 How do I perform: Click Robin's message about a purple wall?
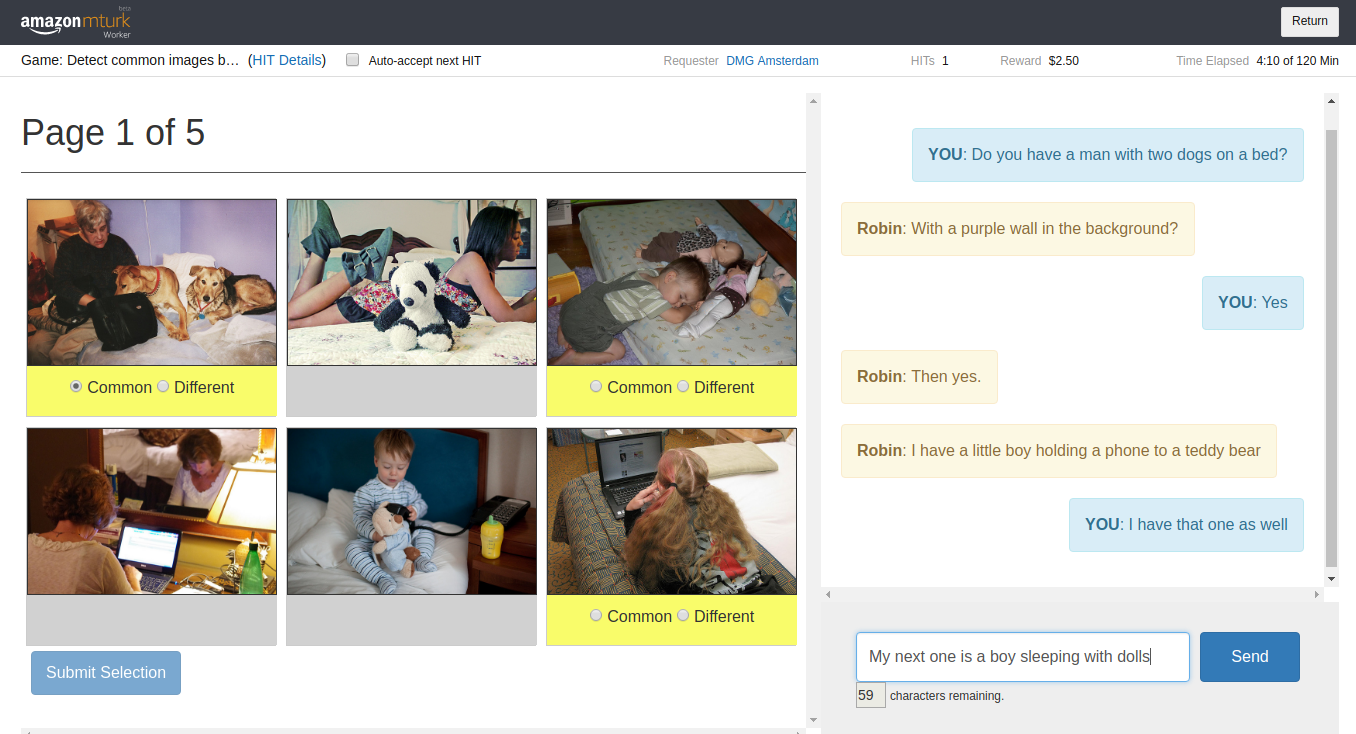(x=1018, y=229)
